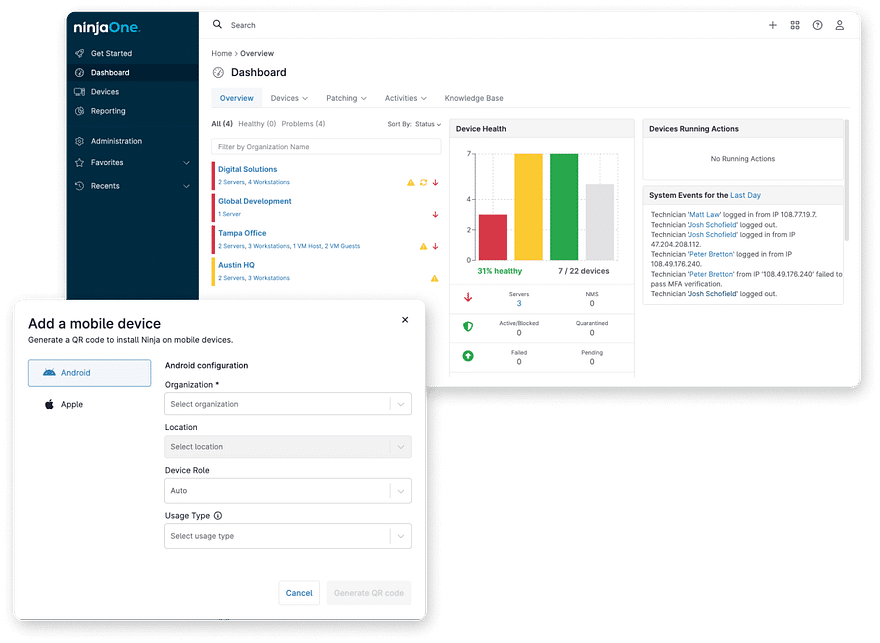
Task: Expand the Favorites section chevron
Action: [186, 163]
